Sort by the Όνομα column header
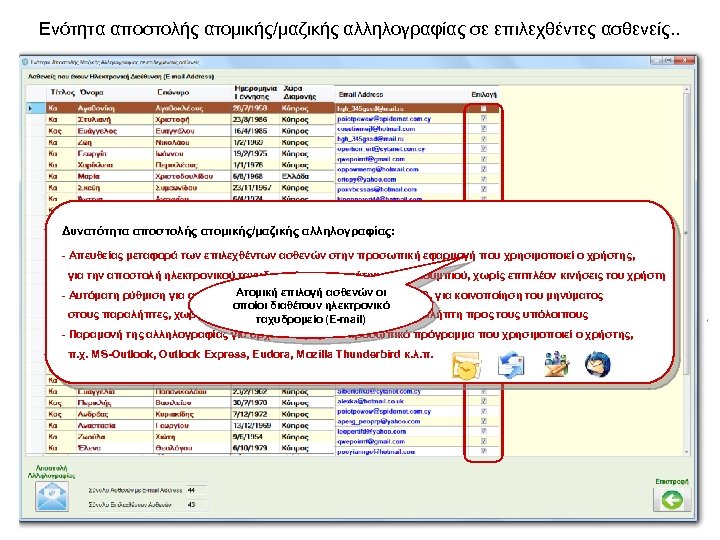 click(92, 92)
